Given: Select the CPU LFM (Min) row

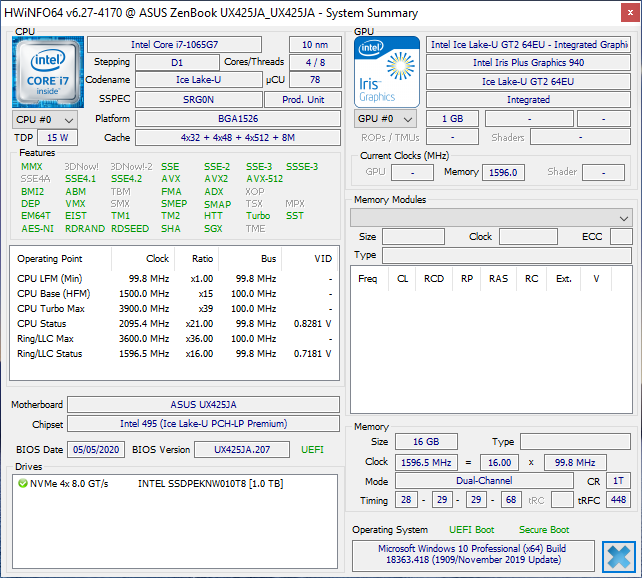Looking at the screenshot, I should point(174,279).
